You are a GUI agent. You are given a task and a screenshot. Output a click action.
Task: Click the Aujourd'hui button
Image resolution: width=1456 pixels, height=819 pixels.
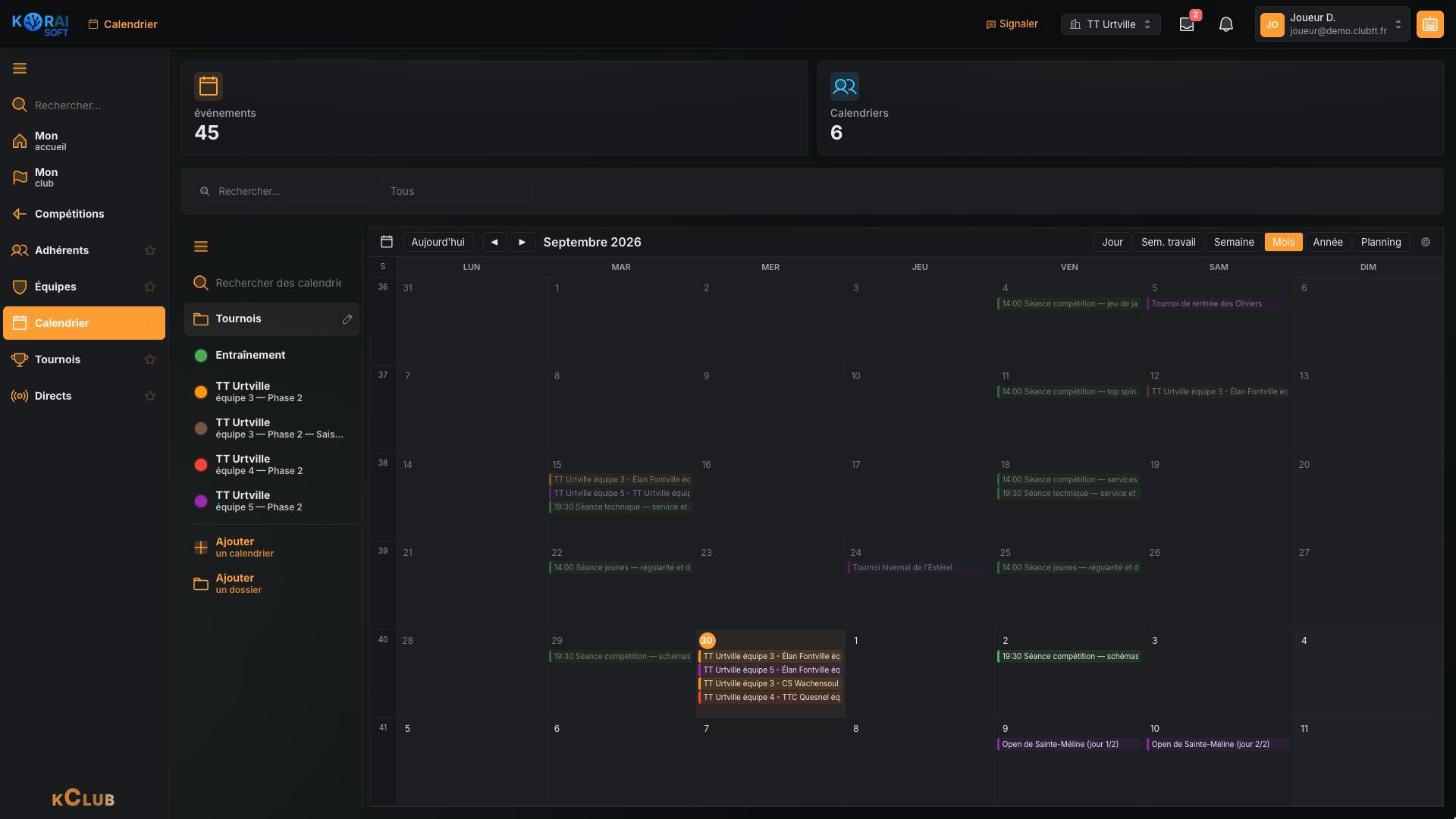pyautogui.click(x=438, y=242)
